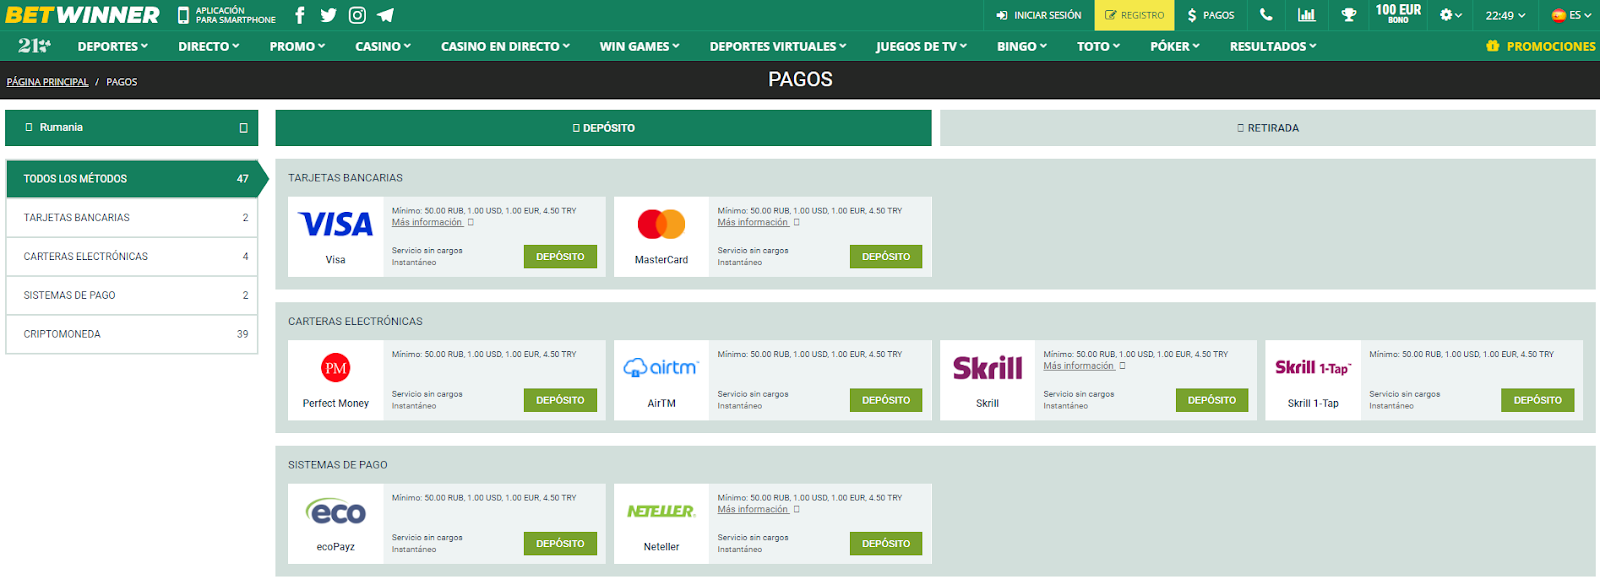Image resolution: width=1600 pixels, height=585 pixels.
Task: Open the smartphone application link
Action: [227, 15]
